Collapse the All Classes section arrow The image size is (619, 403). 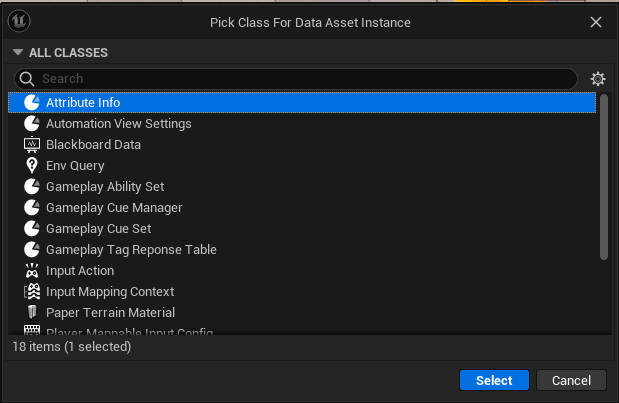click(x=17, y=52)
